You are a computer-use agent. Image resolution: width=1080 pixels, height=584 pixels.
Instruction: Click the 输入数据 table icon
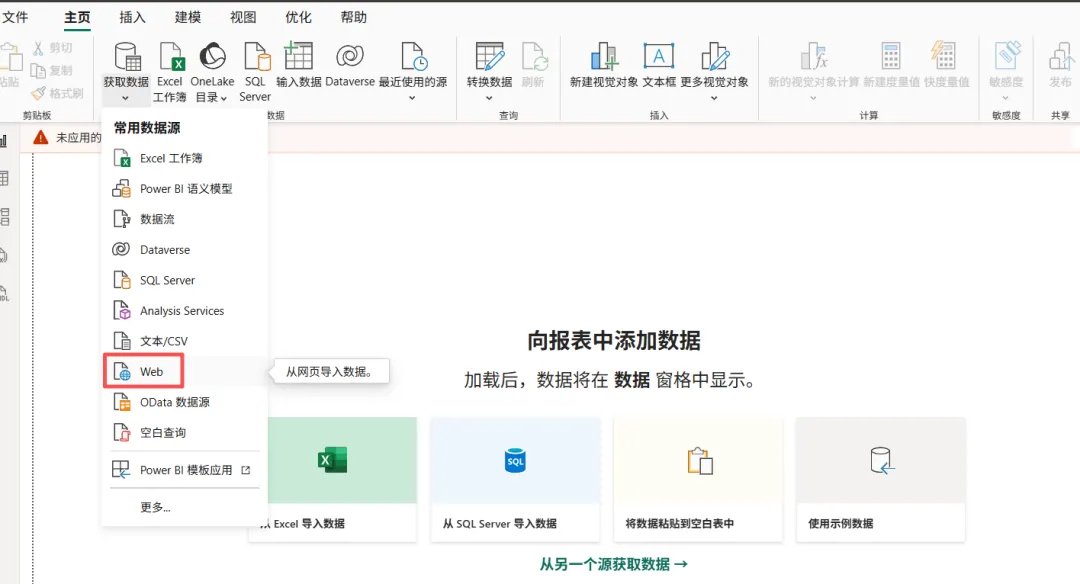point(298,56)
